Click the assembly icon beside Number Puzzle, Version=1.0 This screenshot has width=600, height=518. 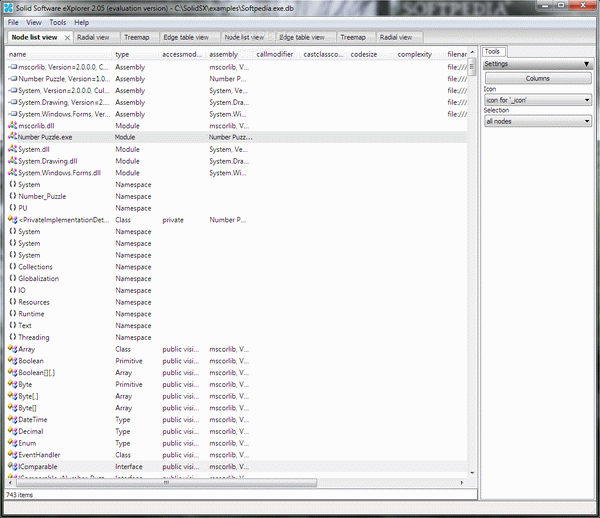click(x=13, y=79)
